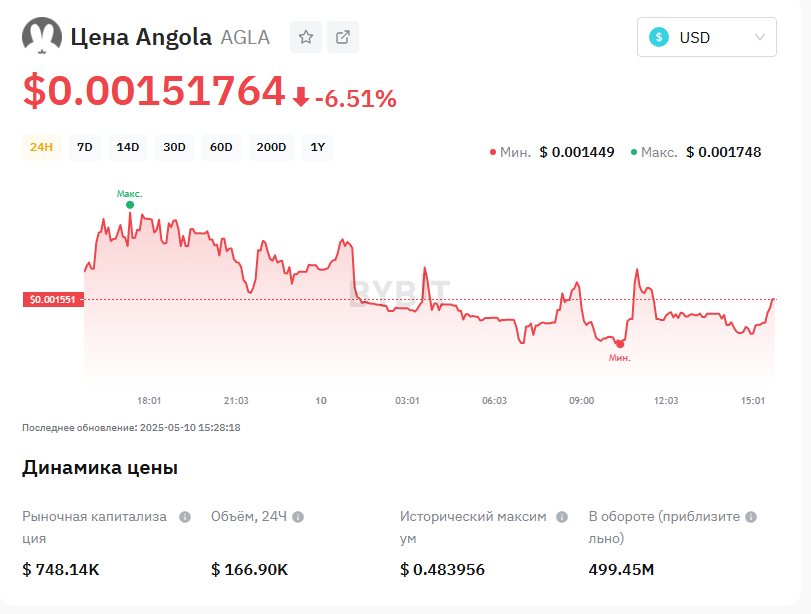Click the share/open external link icon
Viewport: 811px width, 614px height.
(343, 37)
